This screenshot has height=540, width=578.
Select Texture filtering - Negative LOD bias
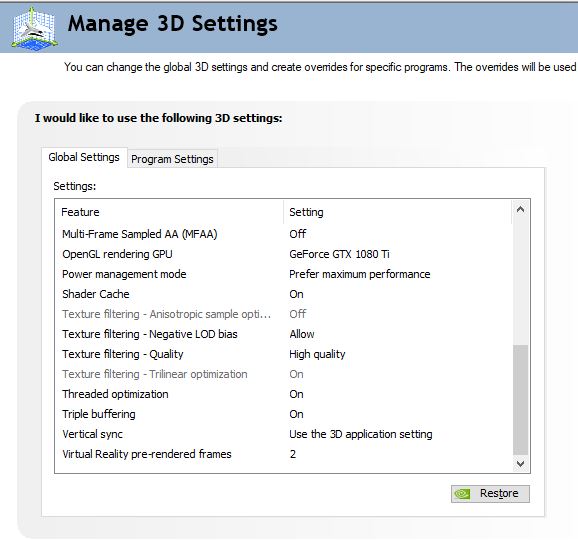coord(150,334)
